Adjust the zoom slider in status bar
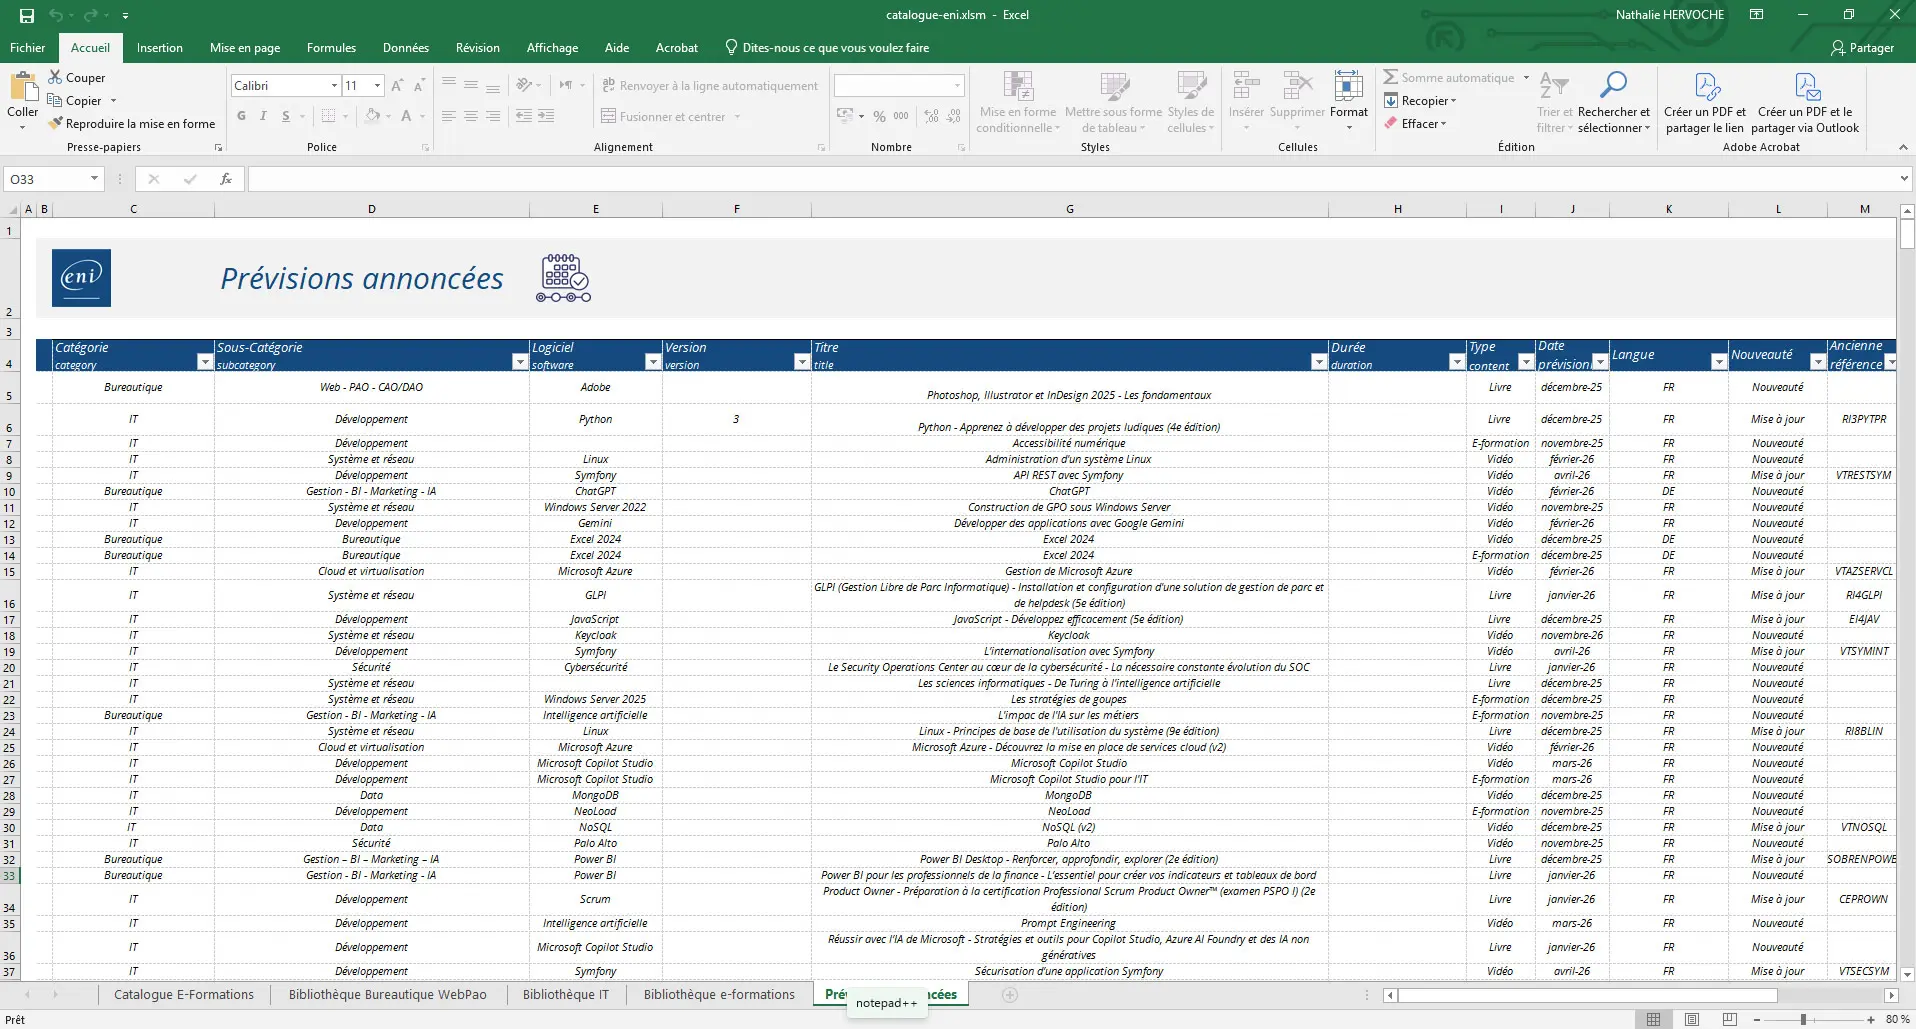This screenshot has height=1029, width=1916. point(1803,1019)
